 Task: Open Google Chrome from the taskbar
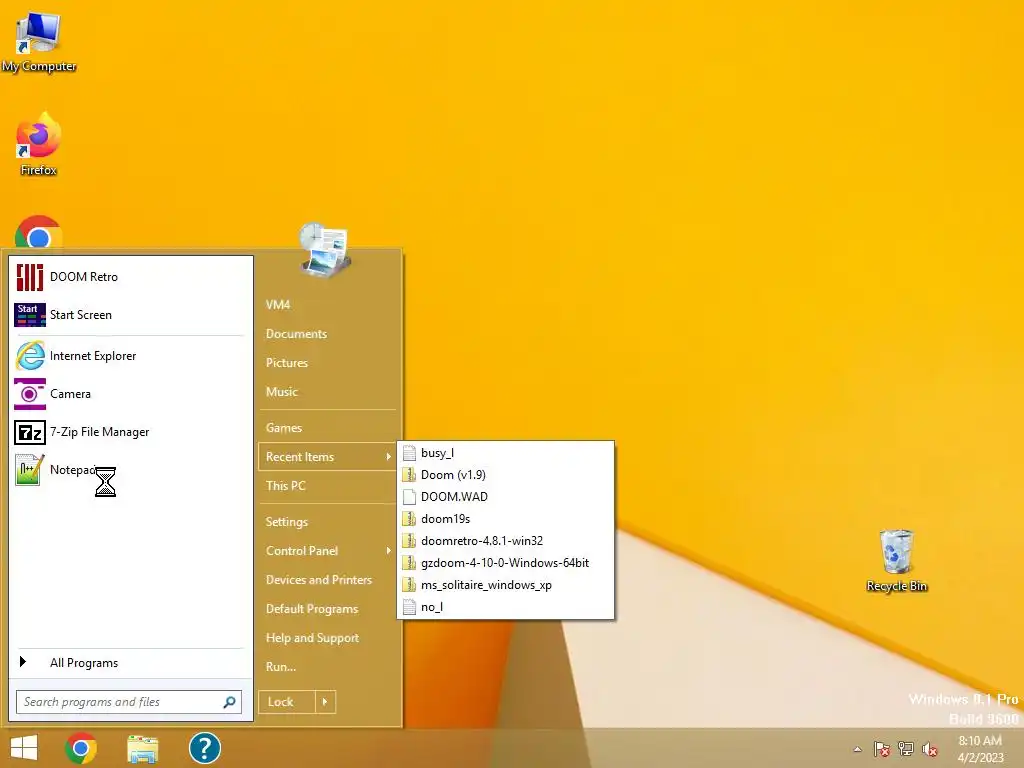tap(81, 748)
